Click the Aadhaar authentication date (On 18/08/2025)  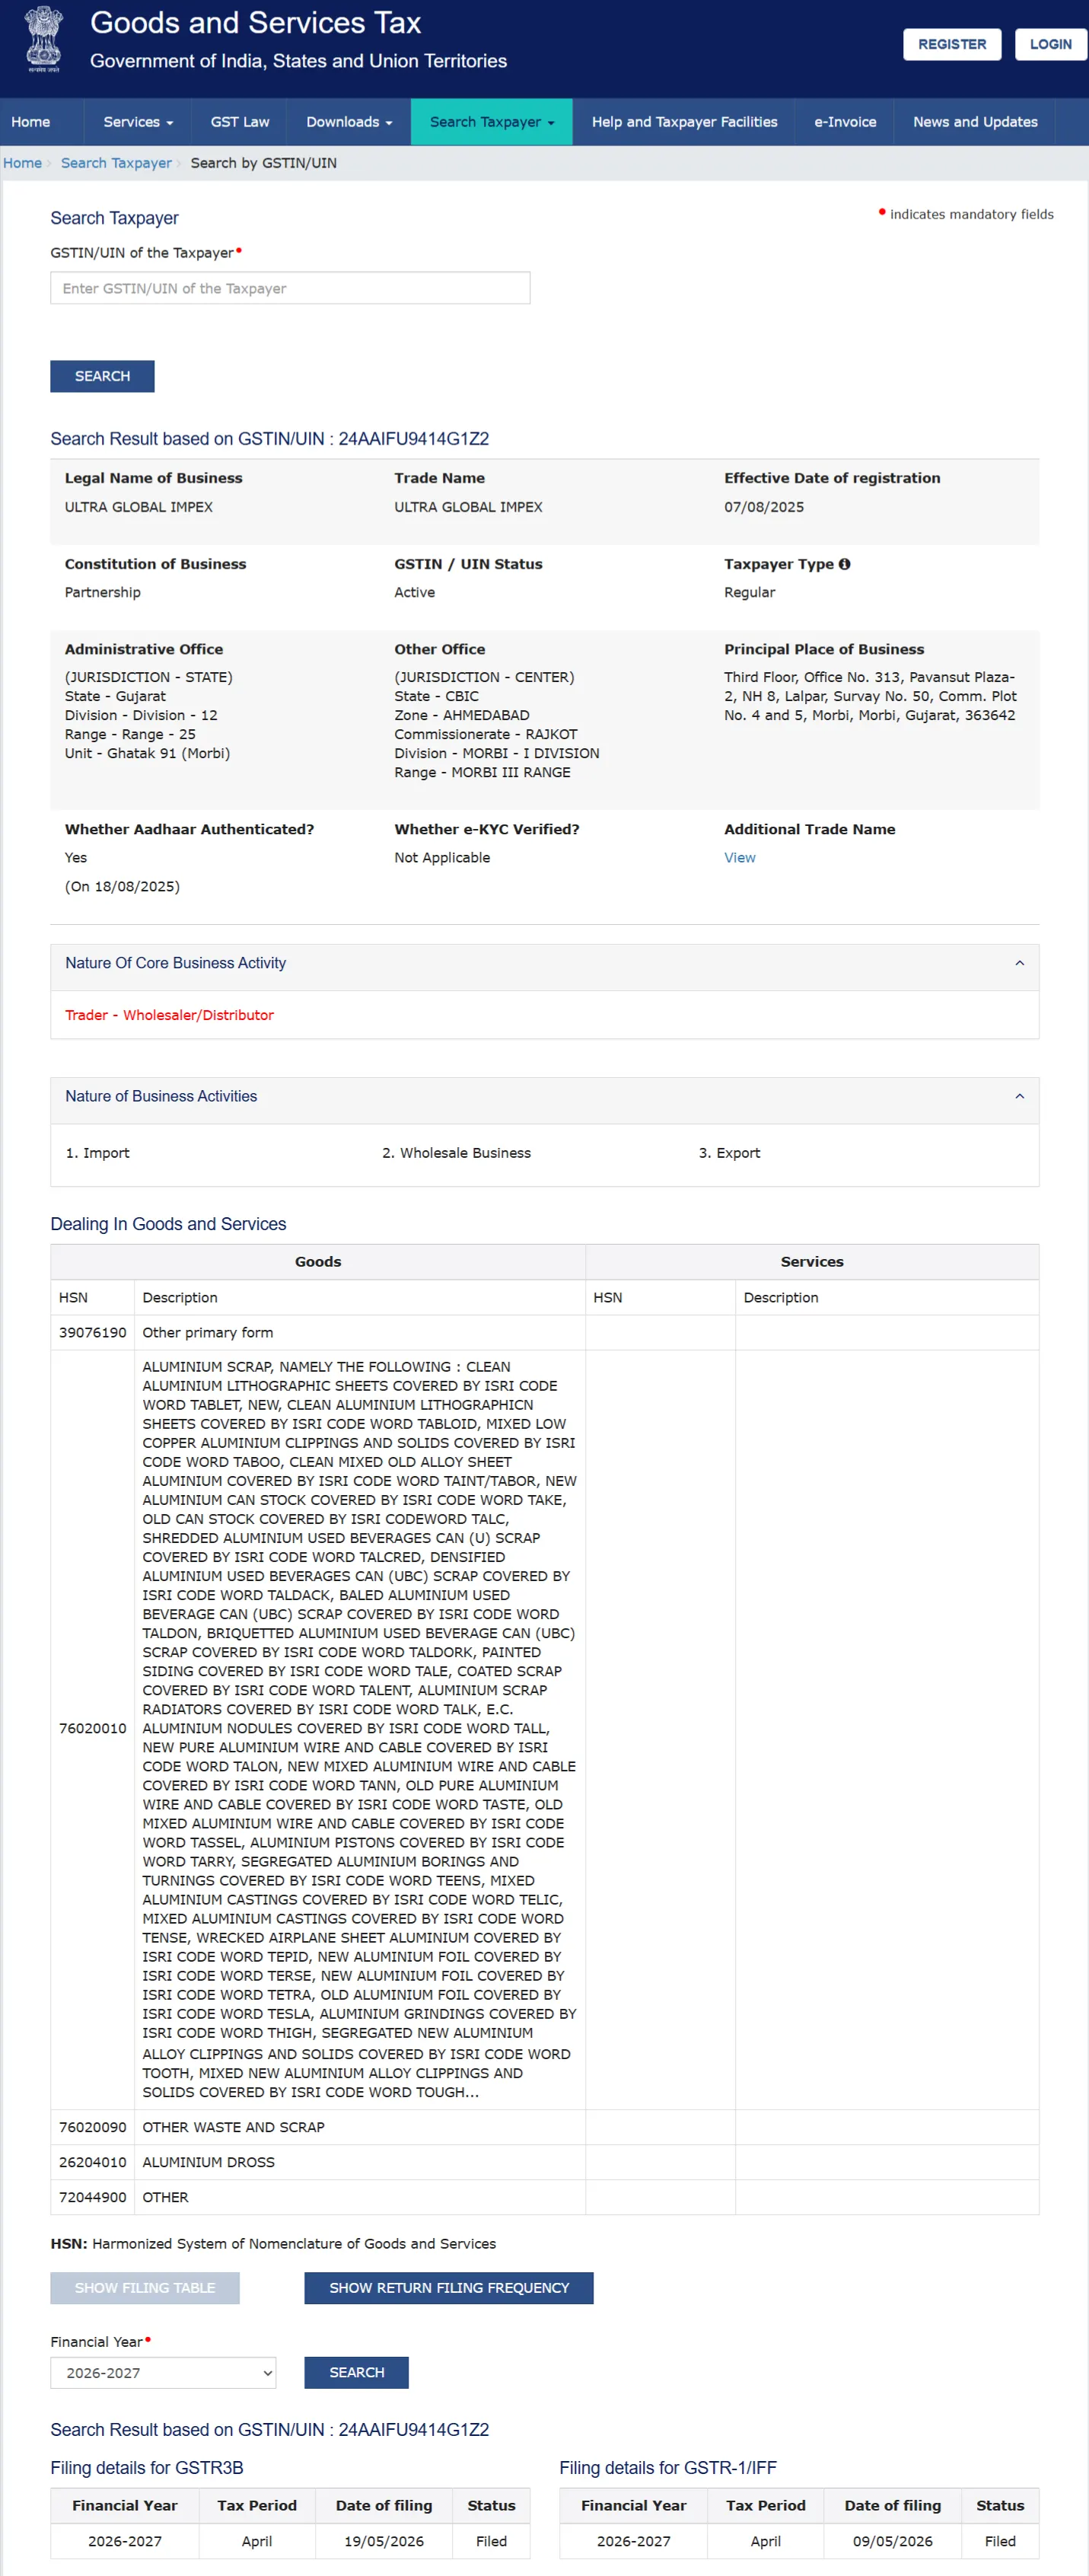(x=122, y=886)
